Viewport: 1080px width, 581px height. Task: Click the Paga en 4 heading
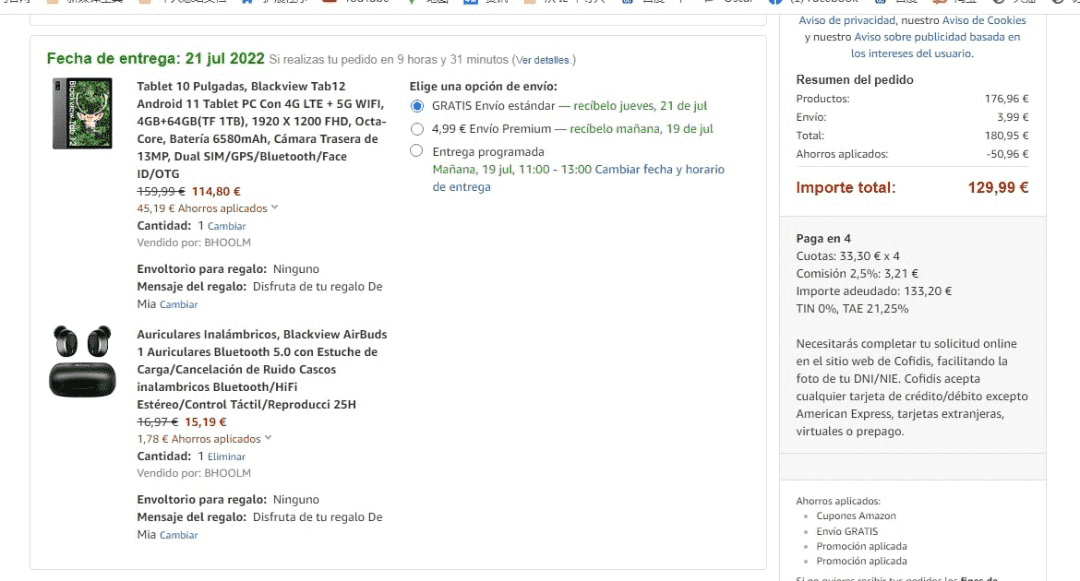point(823,238)
